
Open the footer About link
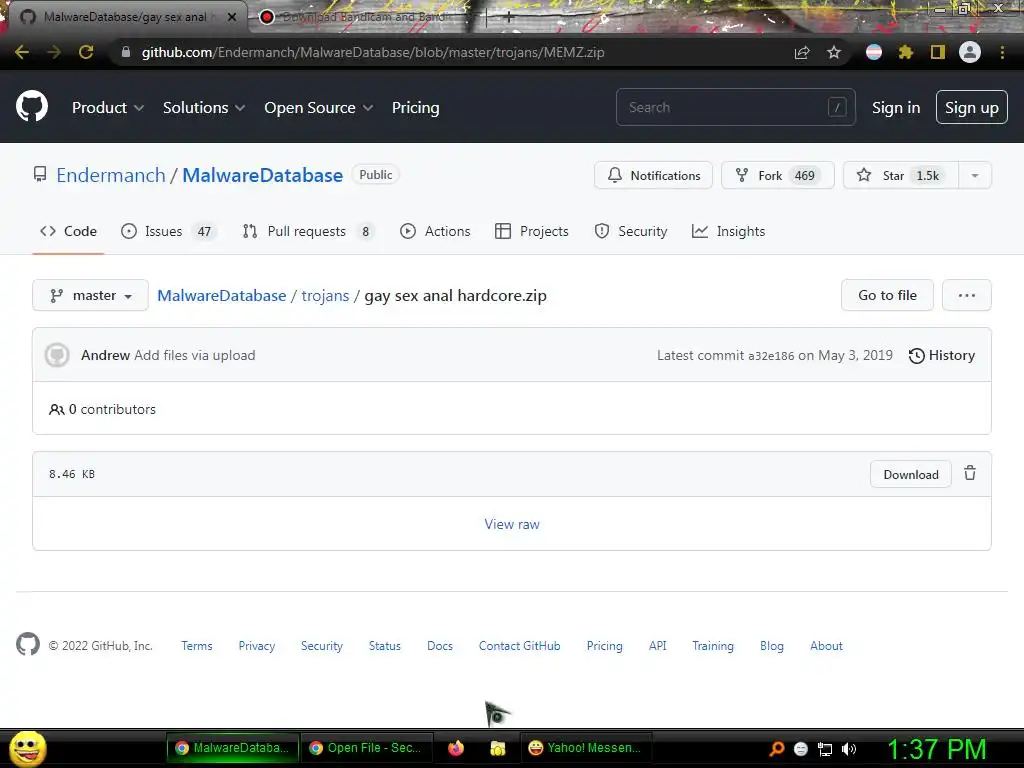(x=826, y=646)
